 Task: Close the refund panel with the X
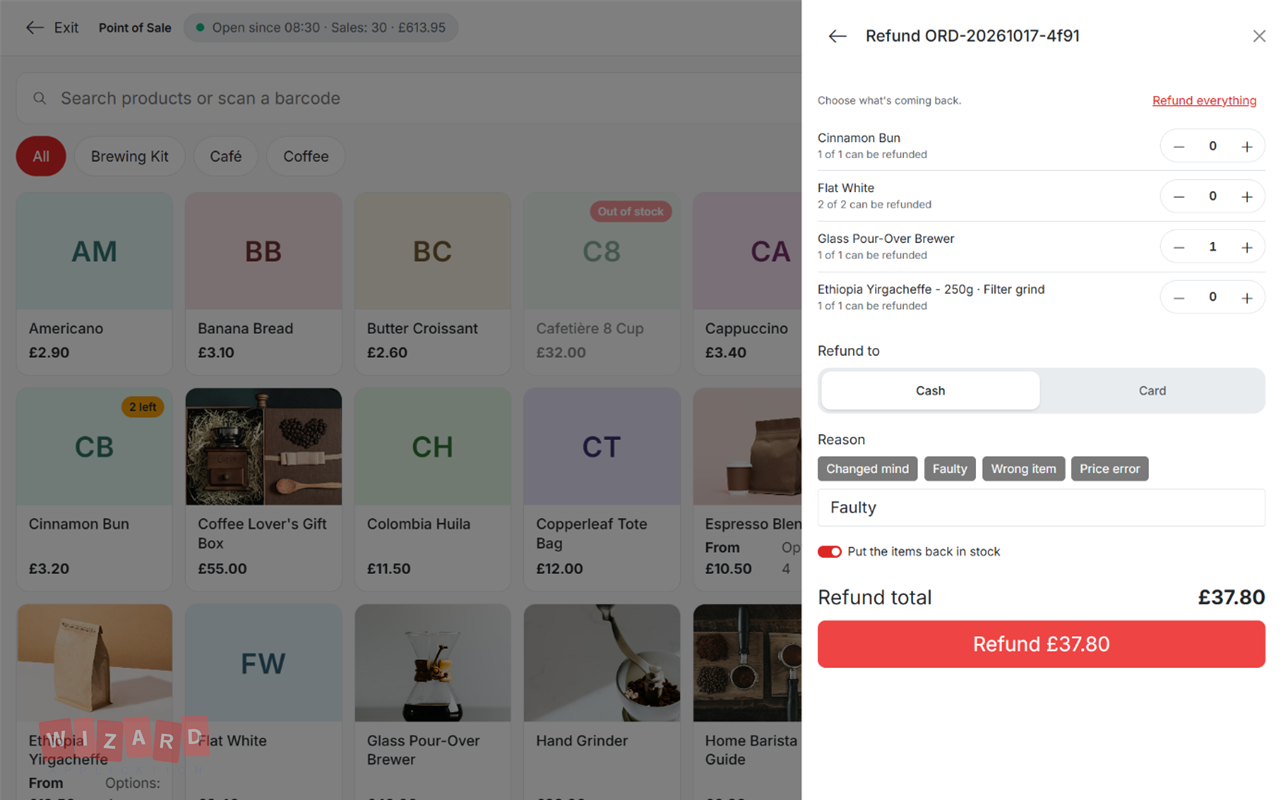1259,36
